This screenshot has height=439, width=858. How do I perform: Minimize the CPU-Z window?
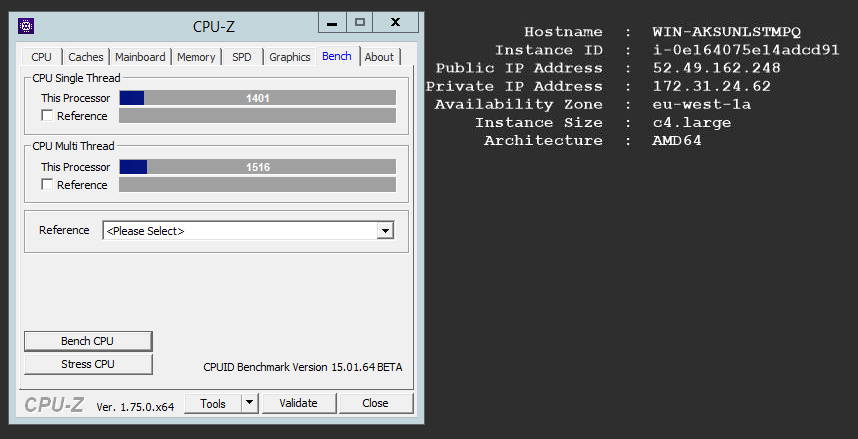pos(332,23)
